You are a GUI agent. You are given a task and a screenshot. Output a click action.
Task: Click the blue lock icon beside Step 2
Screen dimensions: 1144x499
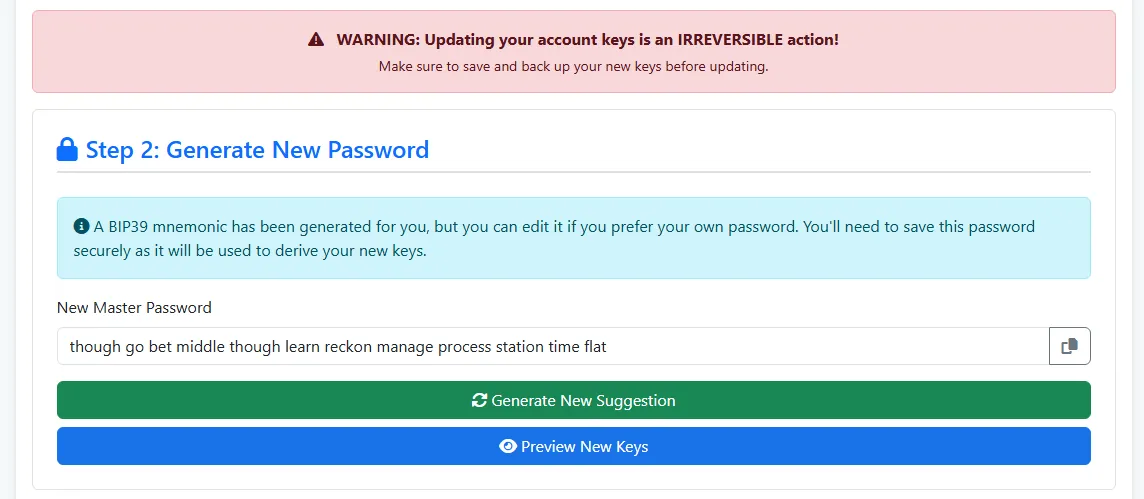(x=67, y=150)
